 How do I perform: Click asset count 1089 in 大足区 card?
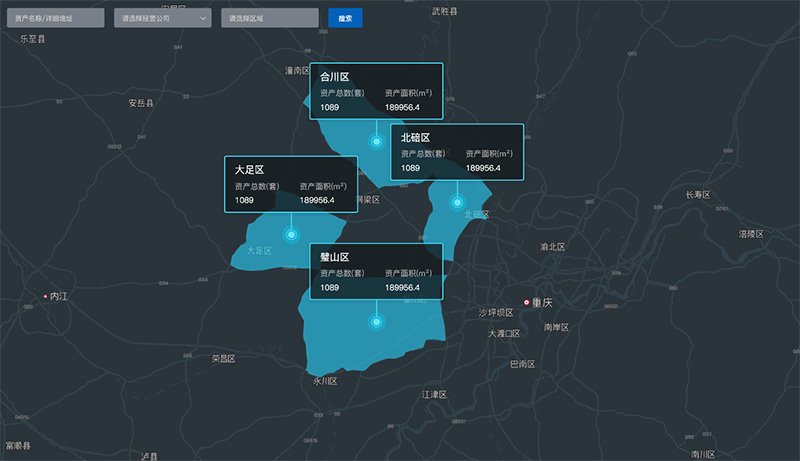coord(244,200)
